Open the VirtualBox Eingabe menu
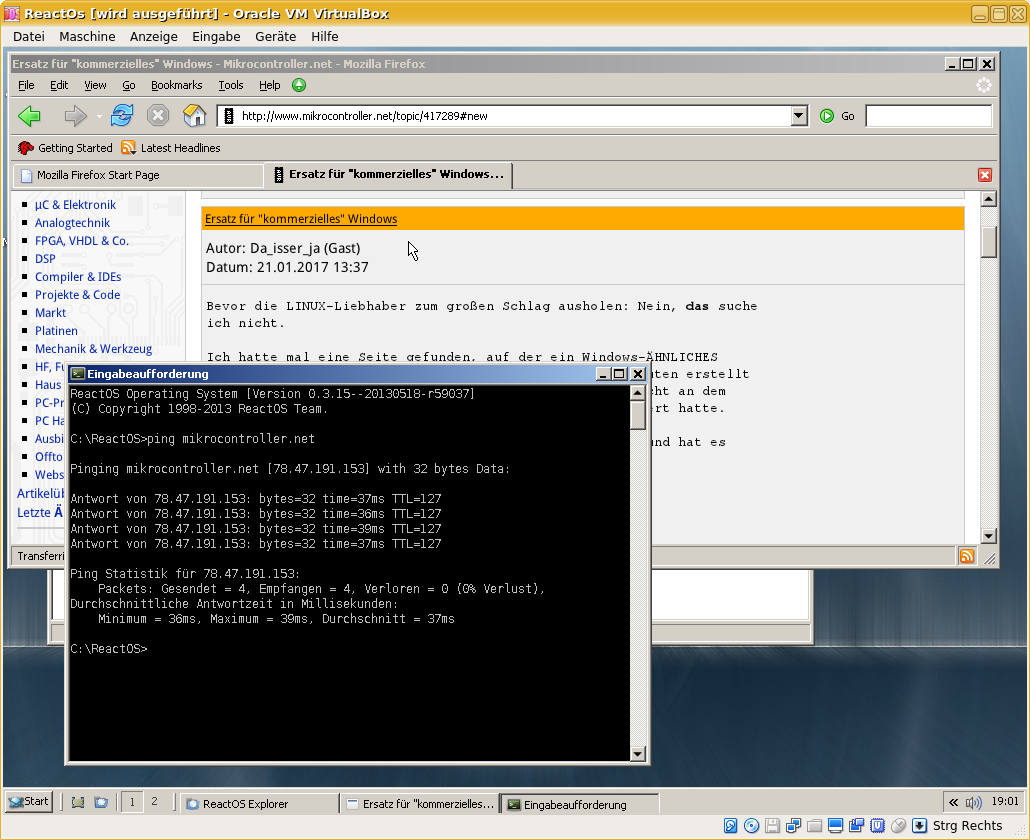The width and height of the screenshot is (1030, 840). pos(216,37)
